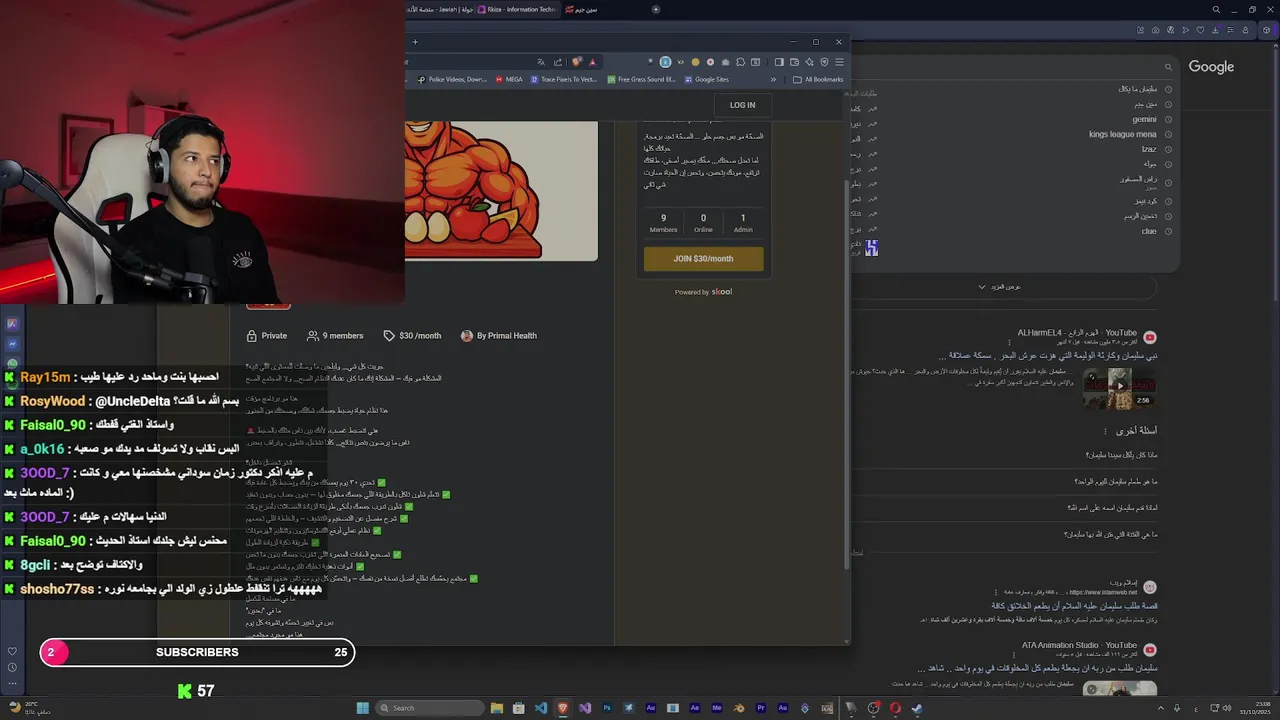Click the Brave Shields lion icon
This screenshot has height=720, width=1280.
point(576,62)
